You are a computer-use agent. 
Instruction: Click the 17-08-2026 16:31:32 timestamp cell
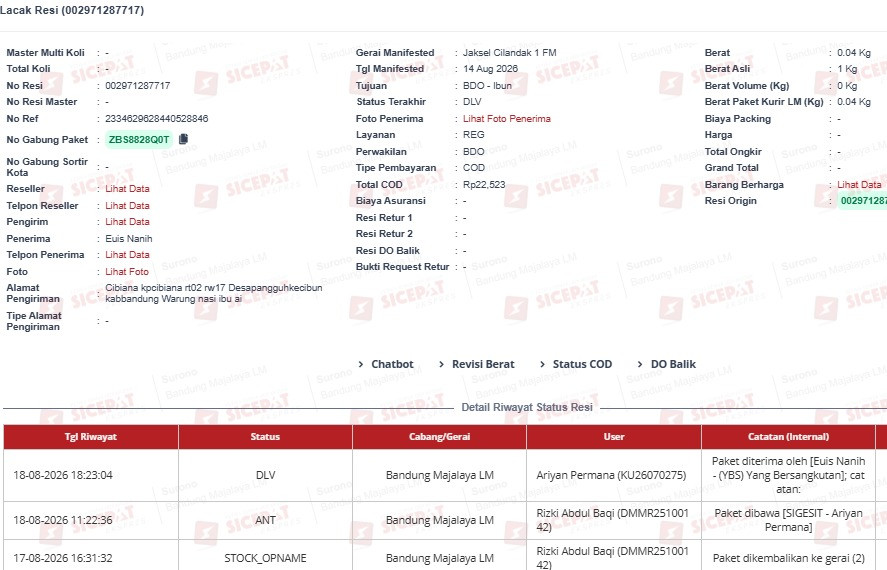(91, 558)
